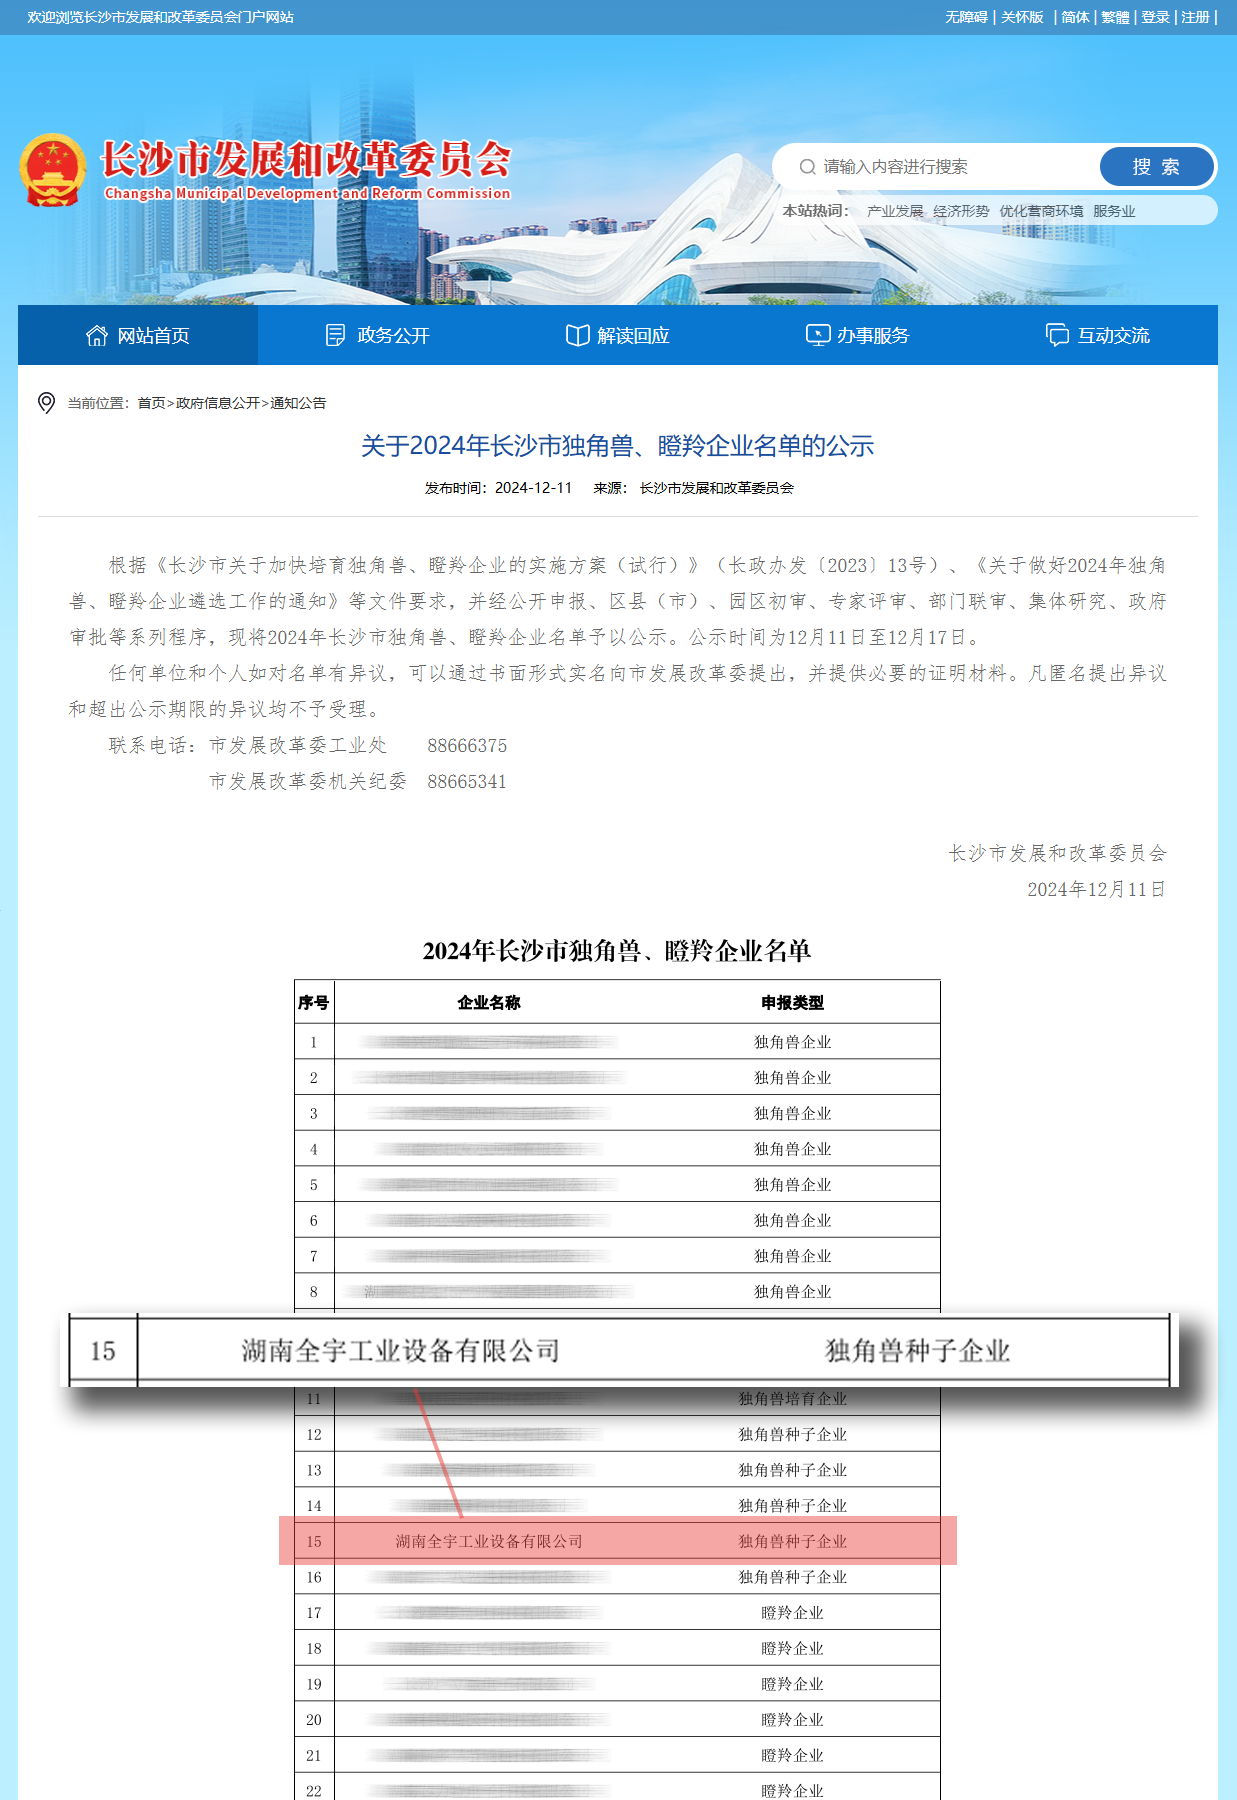Open the 办事服务 menu tab

click(x=858, y=336)
